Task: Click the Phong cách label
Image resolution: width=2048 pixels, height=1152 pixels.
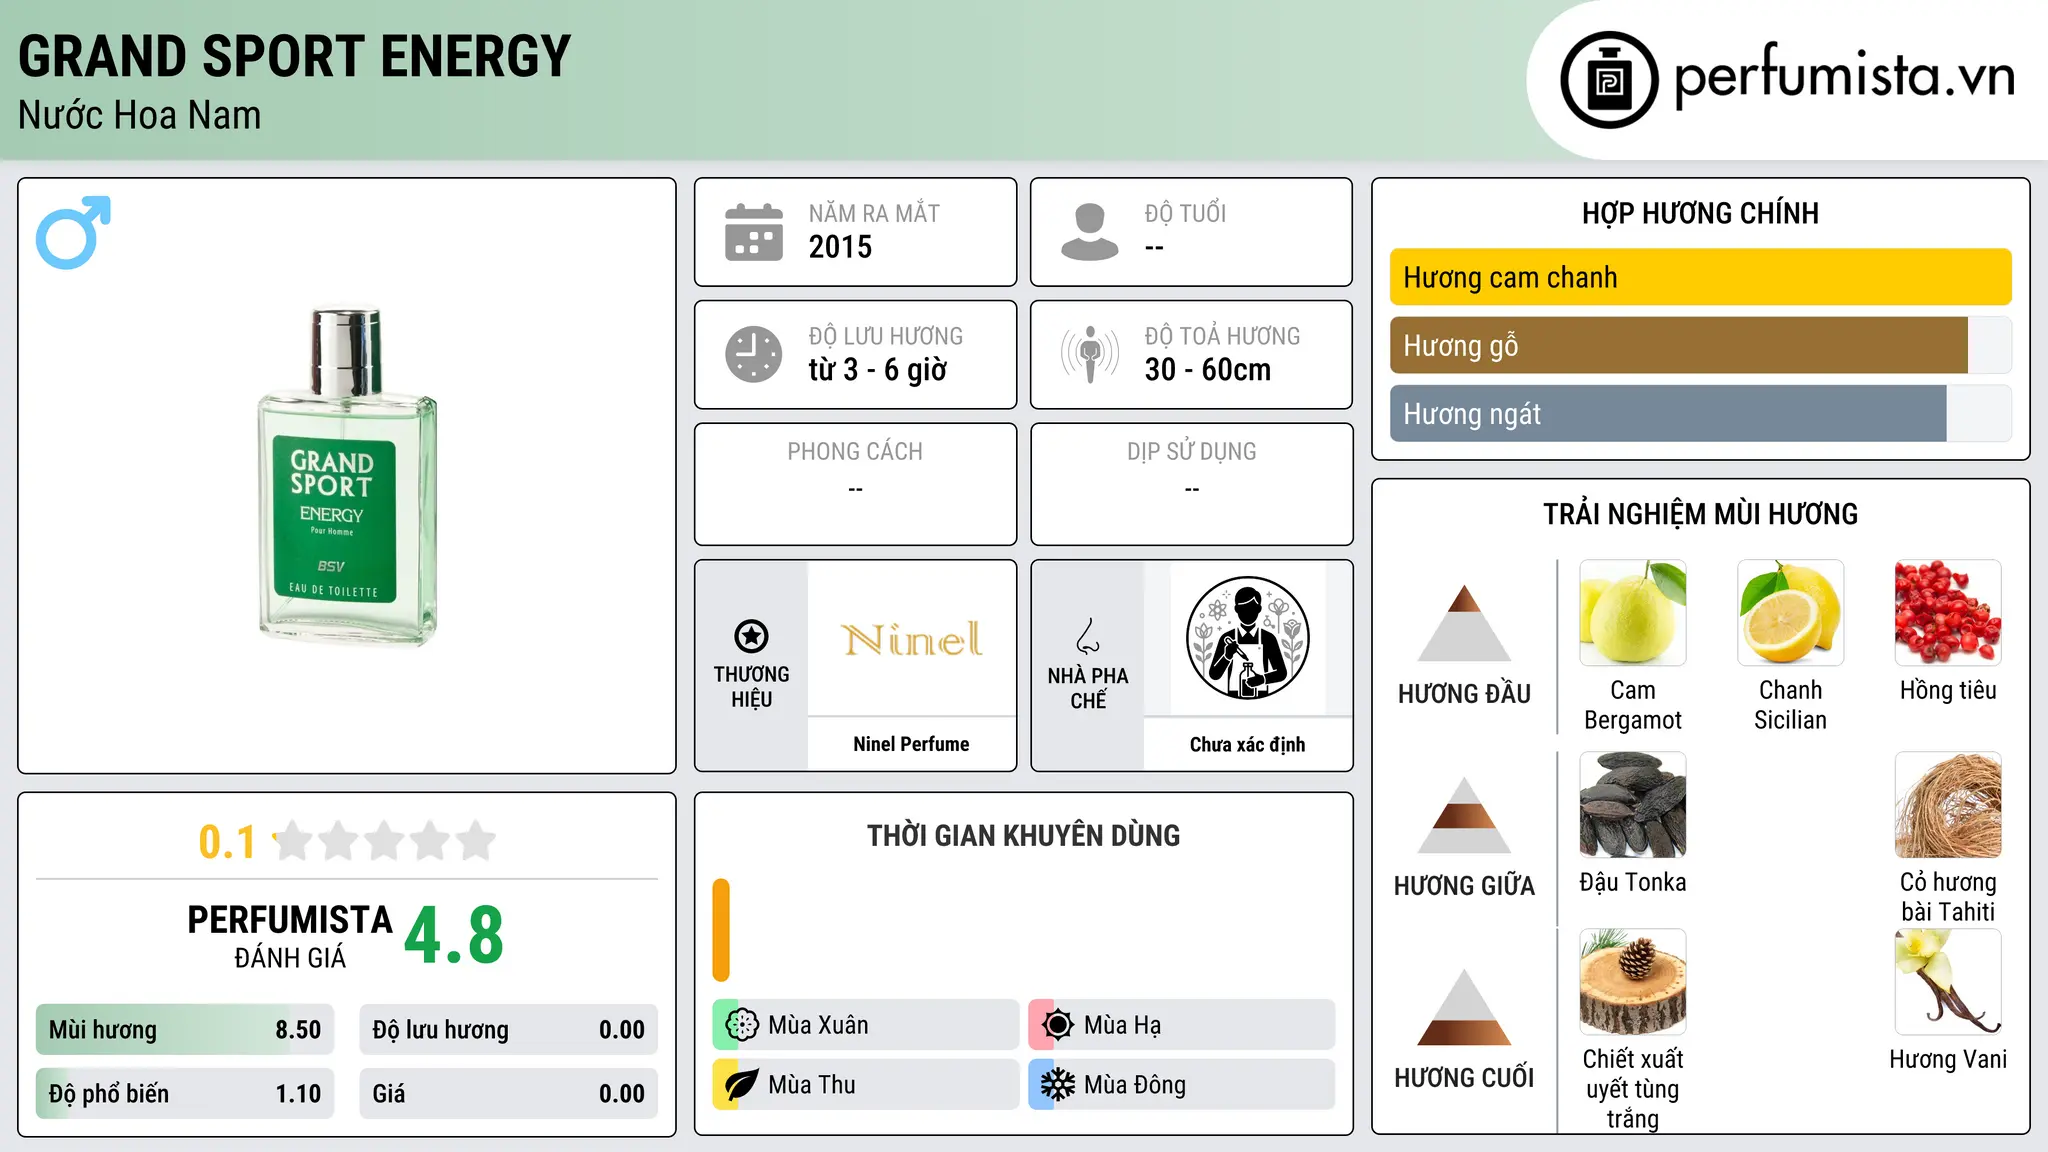Action: tap(855, 452)
